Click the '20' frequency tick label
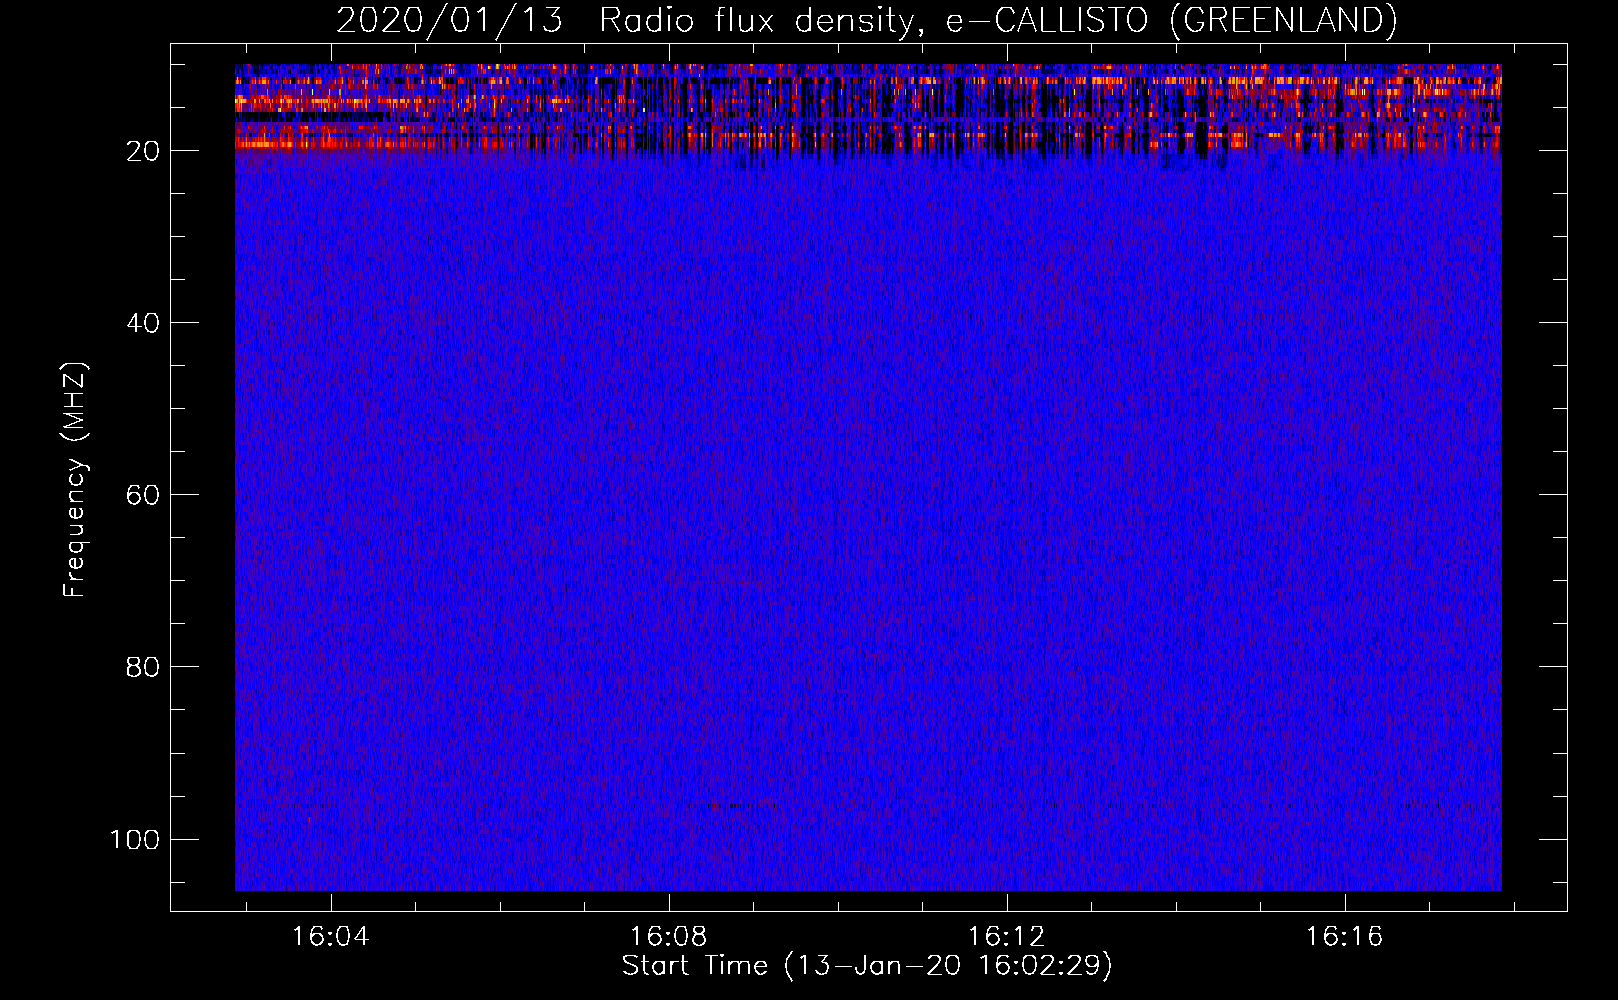 click(143, 151)
